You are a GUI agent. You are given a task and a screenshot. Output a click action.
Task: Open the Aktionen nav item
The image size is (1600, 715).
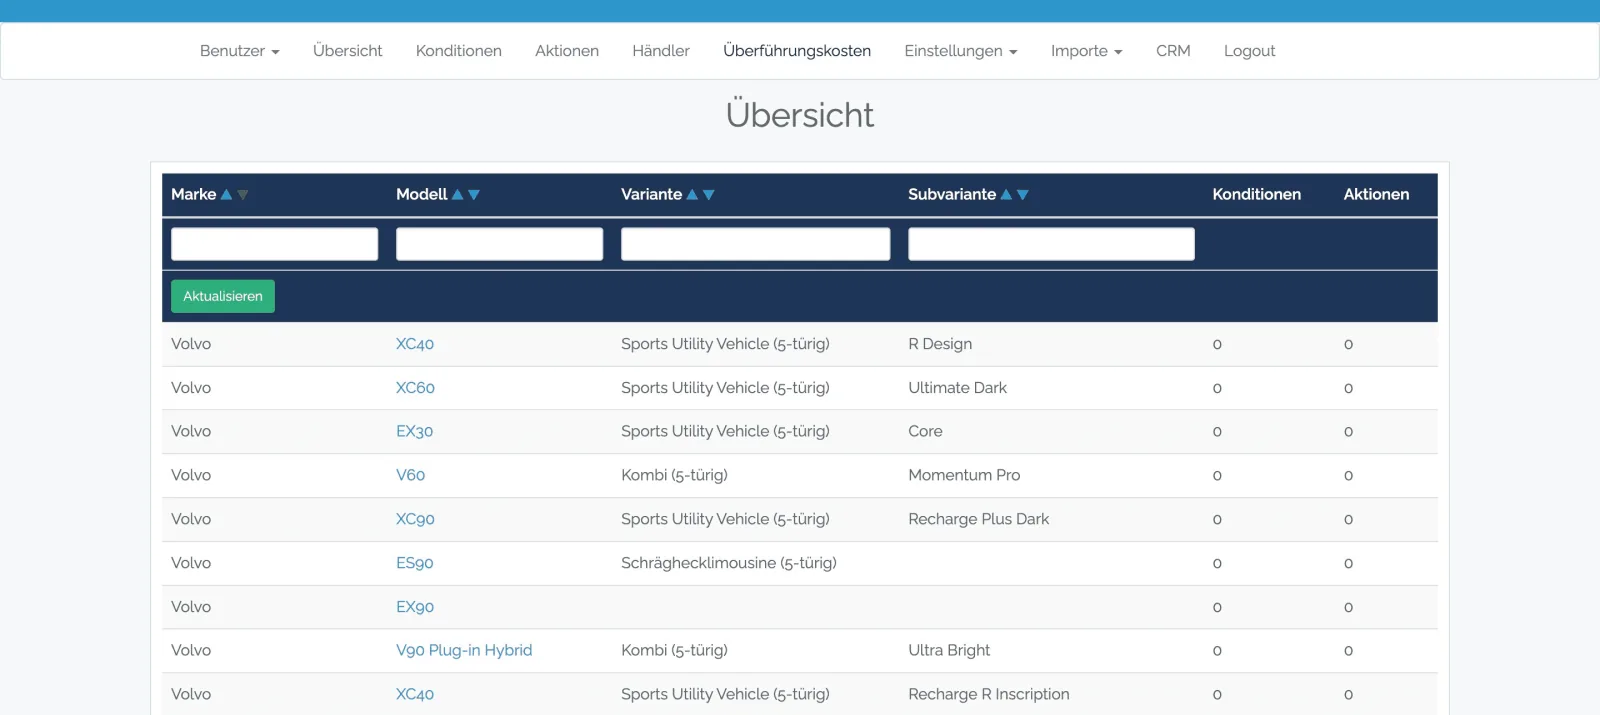coord(567,51)
